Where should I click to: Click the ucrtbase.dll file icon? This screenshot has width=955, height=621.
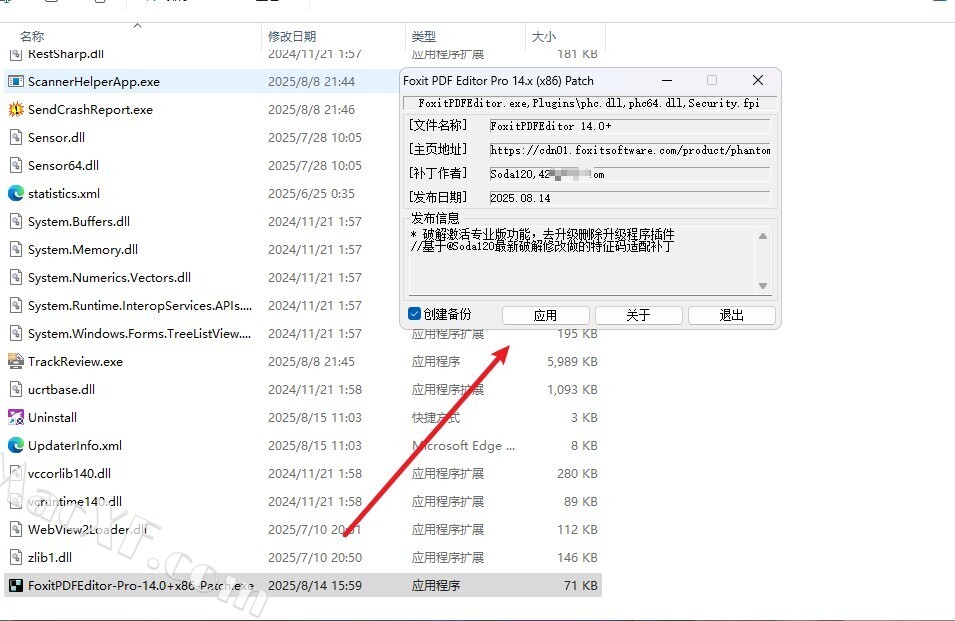point(16,390)
